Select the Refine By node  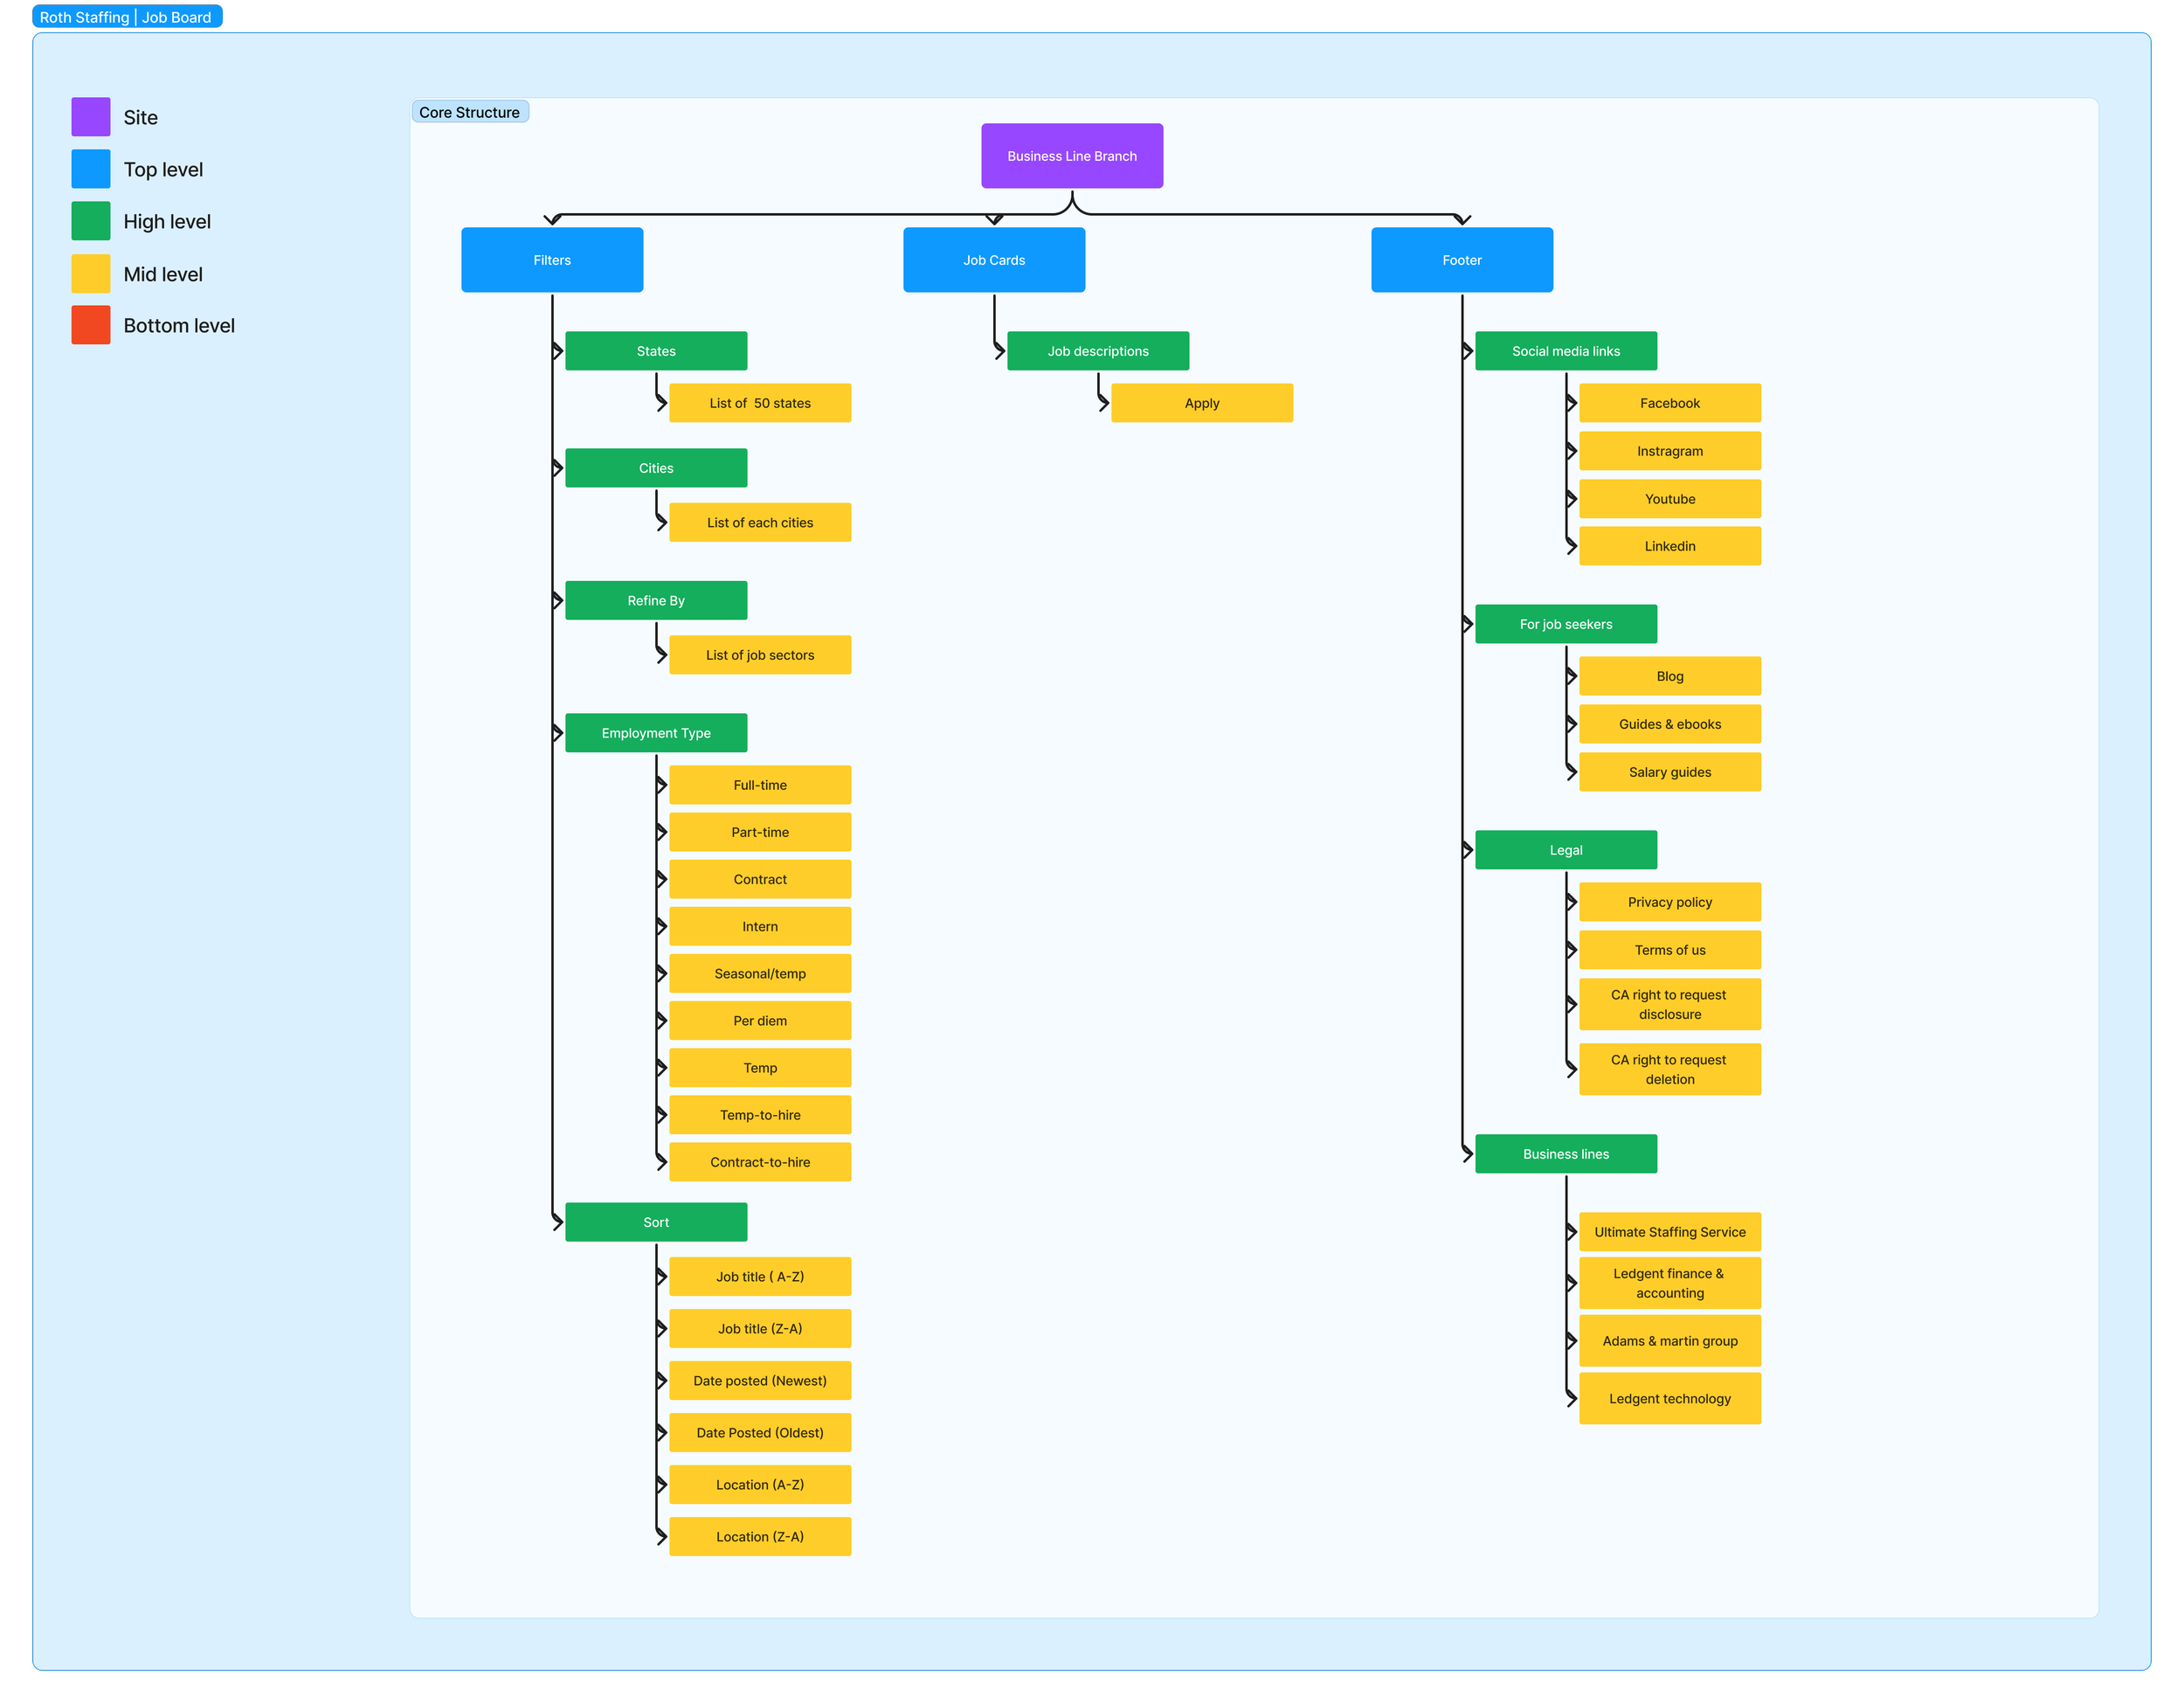(x=656, y=600)
